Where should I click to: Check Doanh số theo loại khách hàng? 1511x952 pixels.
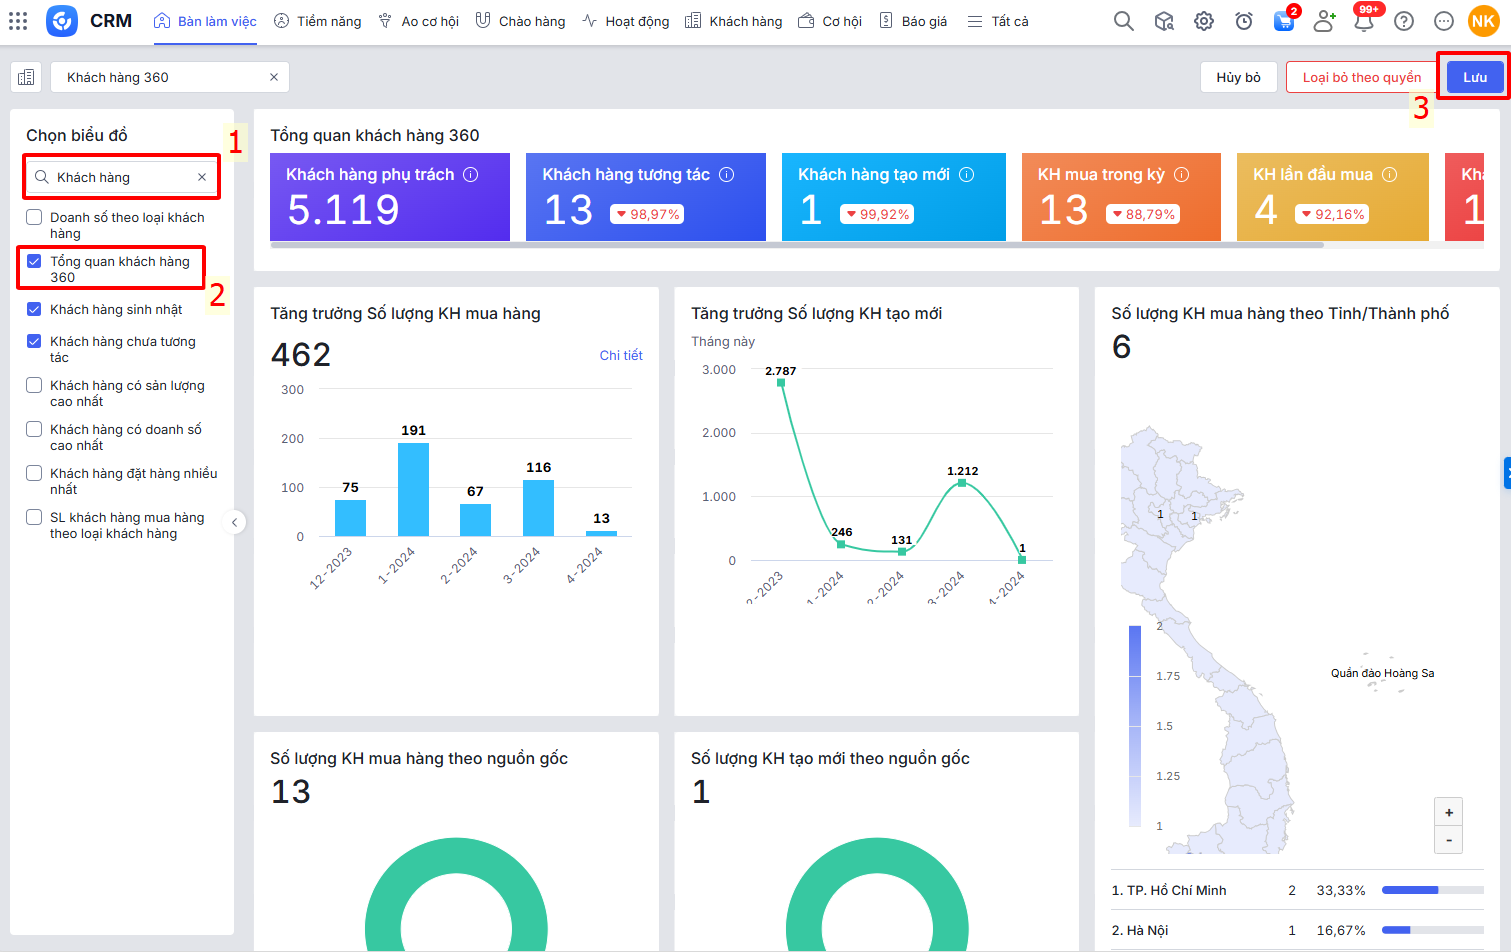34,218
